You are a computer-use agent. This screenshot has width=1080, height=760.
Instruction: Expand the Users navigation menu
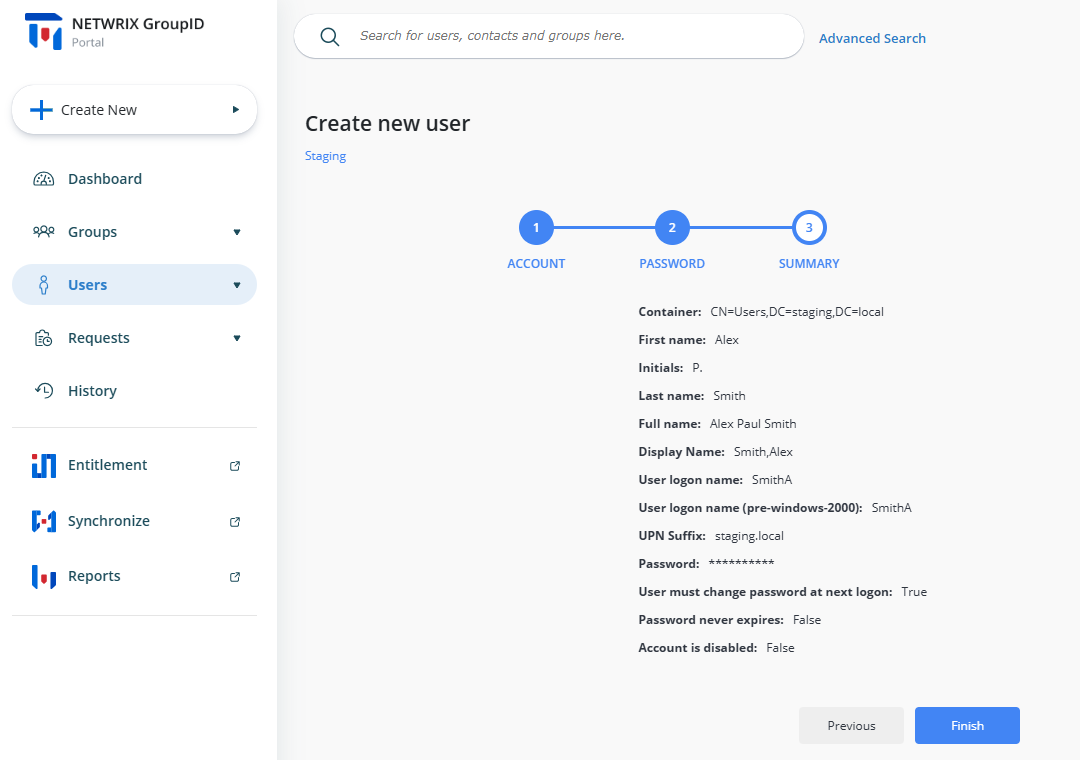click(x=236, y=284)
